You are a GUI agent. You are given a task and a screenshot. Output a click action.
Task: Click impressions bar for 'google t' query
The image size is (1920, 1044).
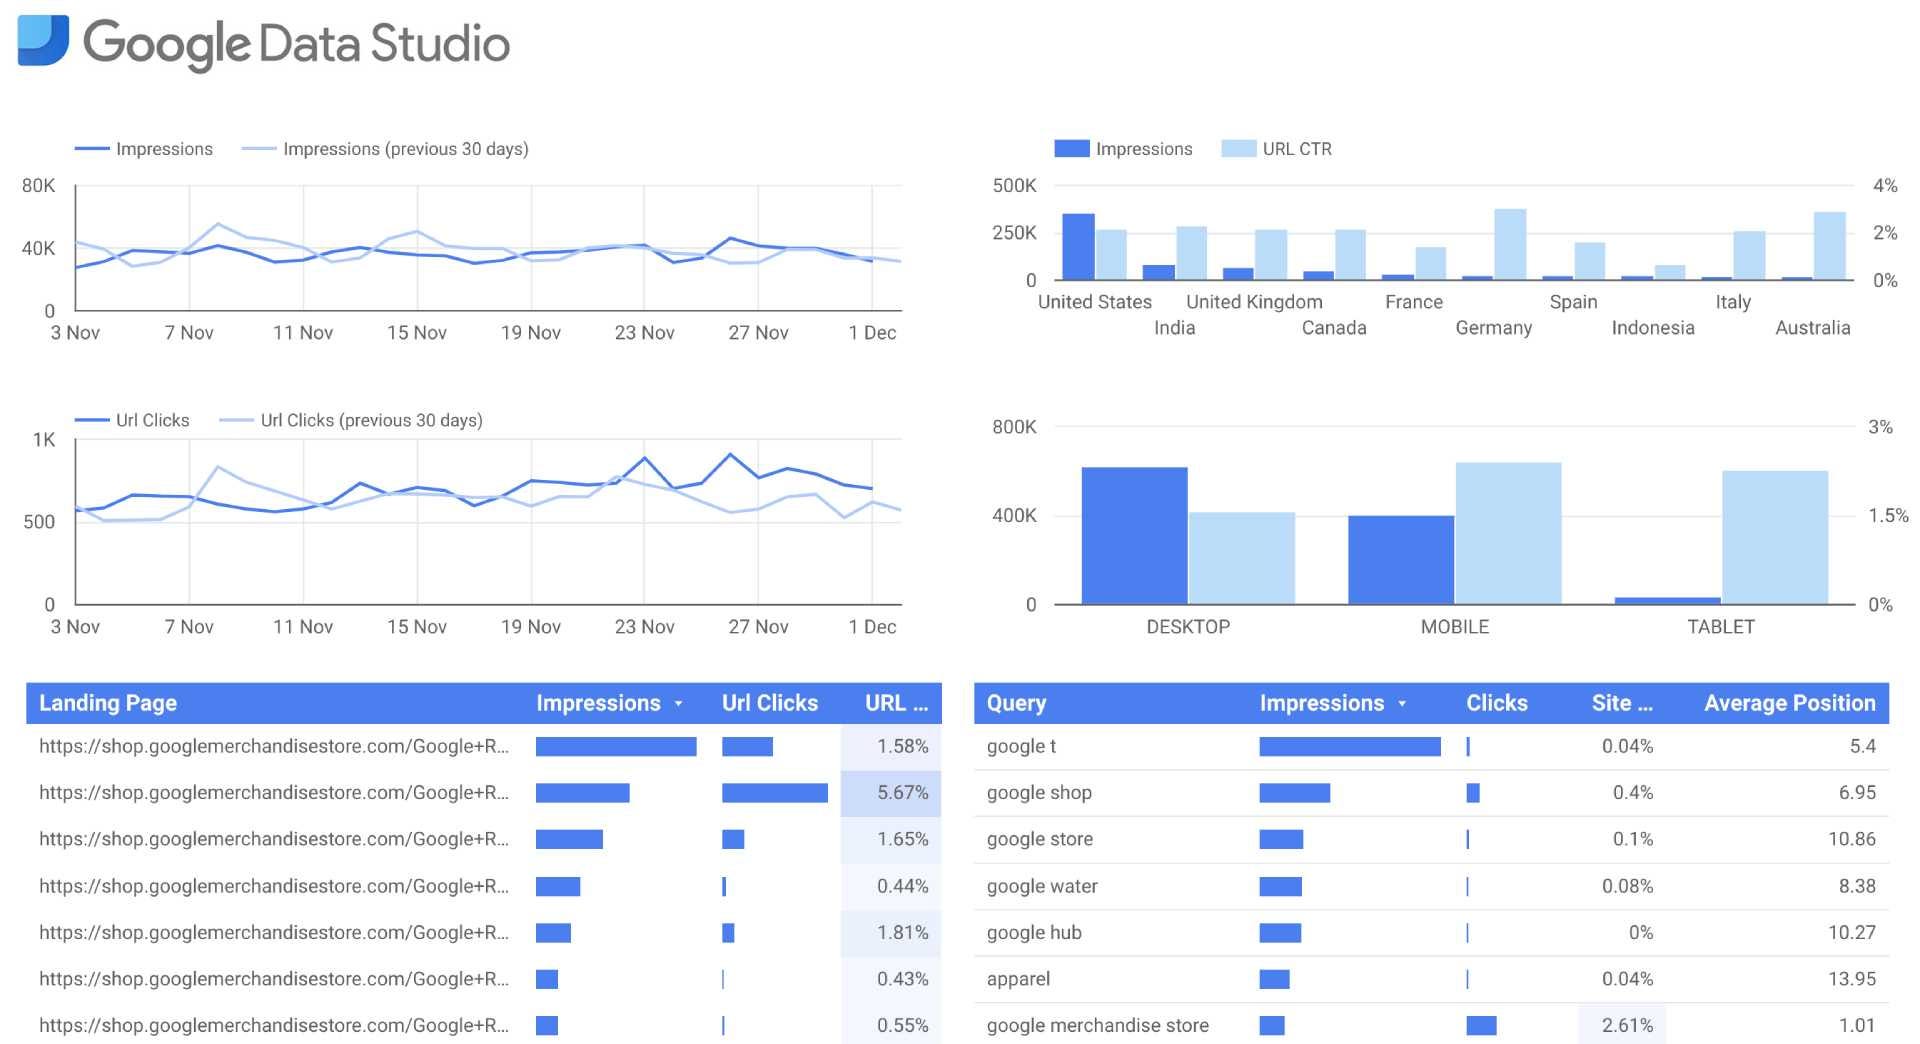(x=1350, y=746)
